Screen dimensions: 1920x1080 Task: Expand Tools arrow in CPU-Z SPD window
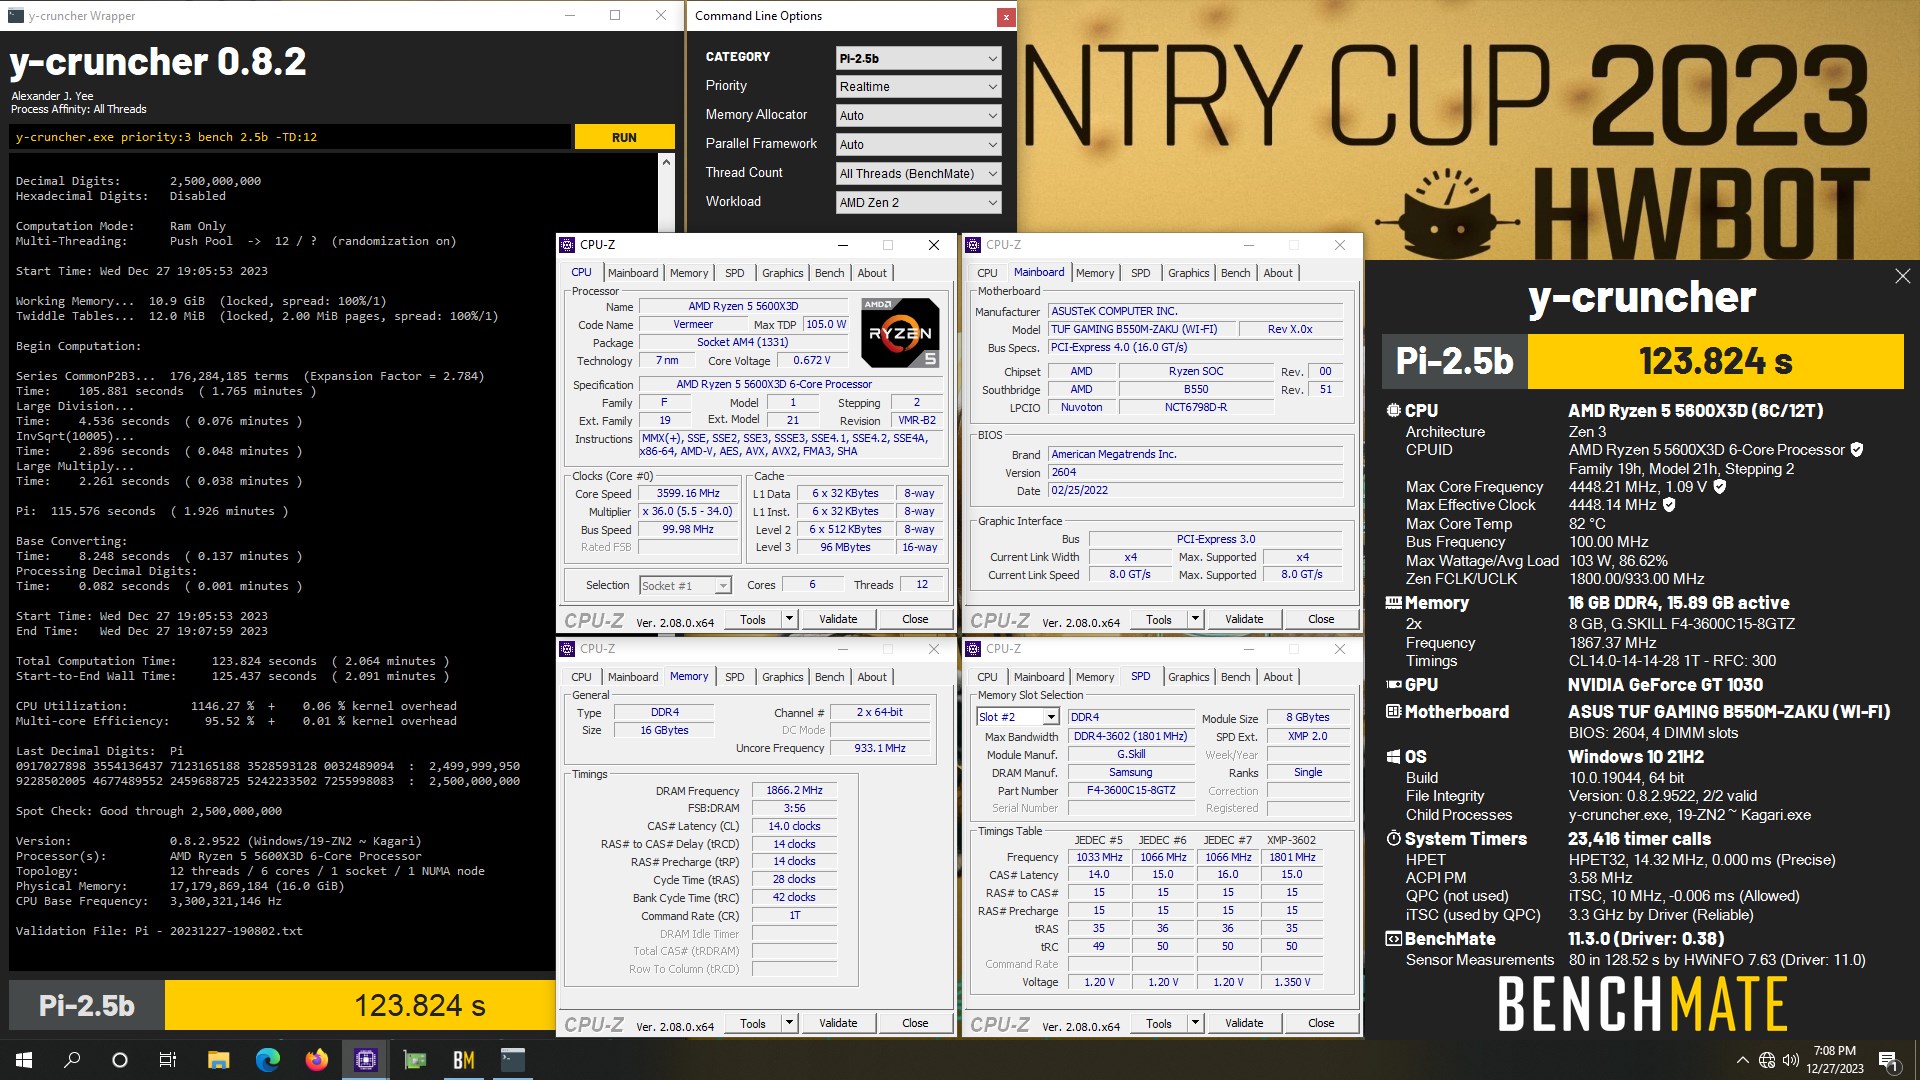coord(1195,1023)
